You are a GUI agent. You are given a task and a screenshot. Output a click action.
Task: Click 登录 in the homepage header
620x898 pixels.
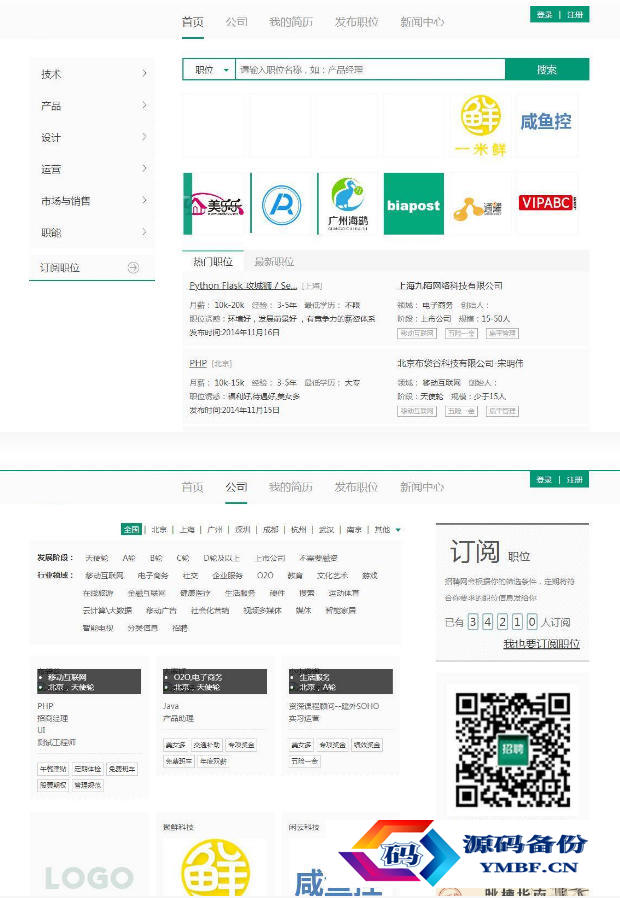544,14
